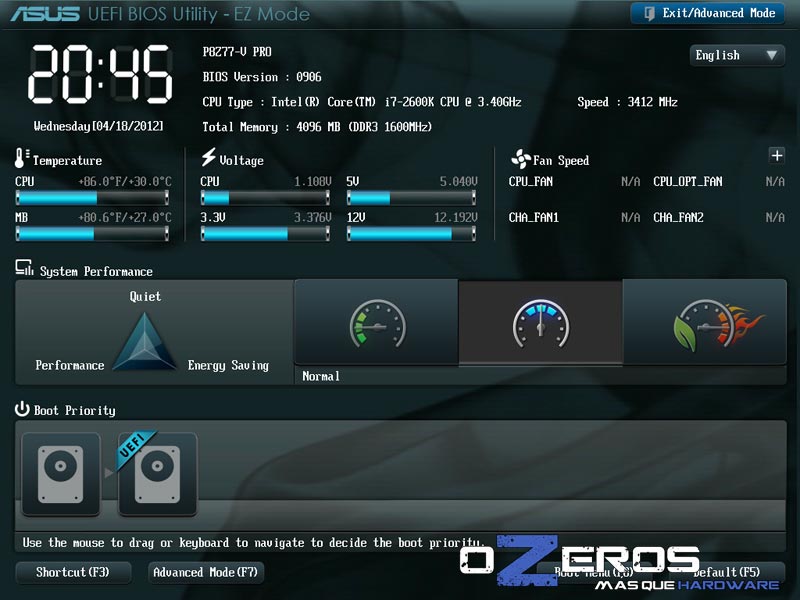Click the MB temperature value +80.6°F/+27.0°C
Image resolution: width=800 pixels, height=600 pixels.
(125, 218)
